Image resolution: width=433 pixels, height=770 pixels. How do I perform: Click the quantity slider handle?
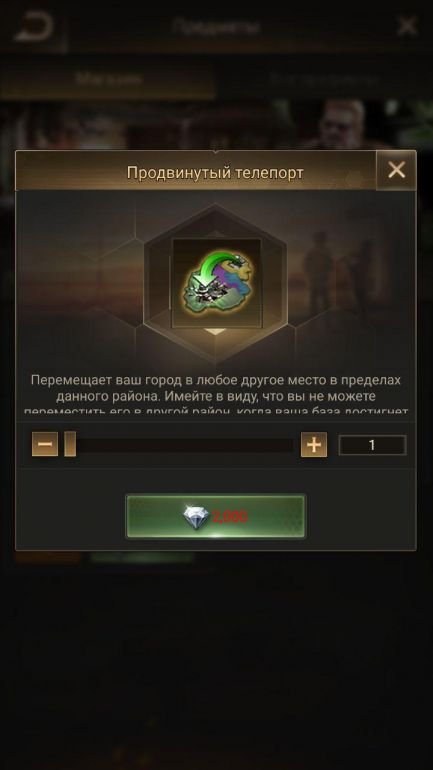click(x=70, y=444)
